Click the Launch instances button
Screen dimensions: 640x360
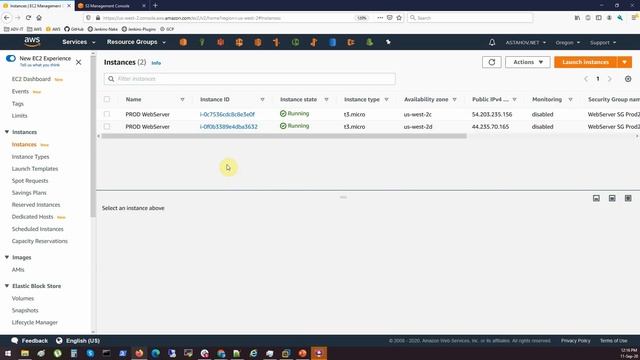click(585, 62)
